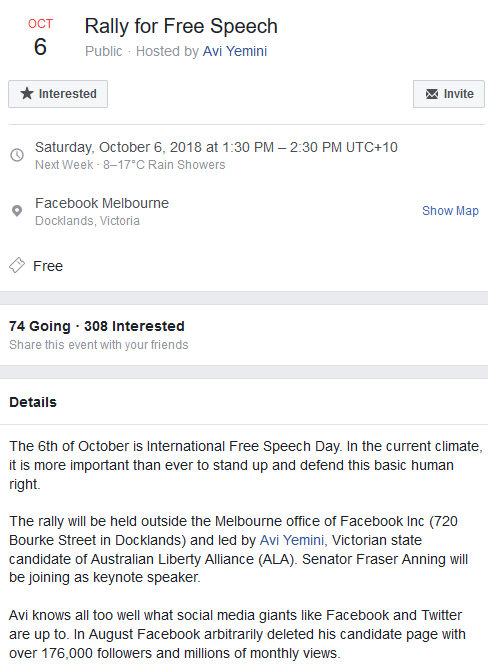Open host Avi Yemini's profile link
Image resolution: width=488 pixels, height=672 pixels.
pos(235,51)
